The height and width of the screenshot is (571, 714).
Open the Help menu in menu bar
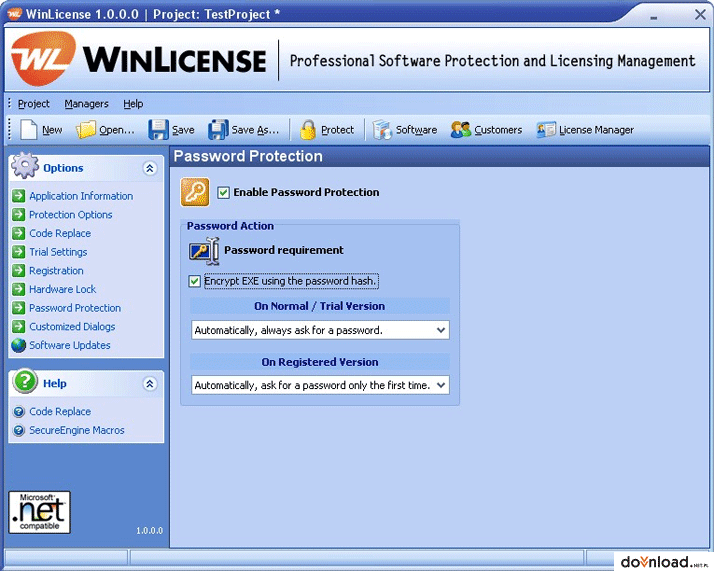[133, 104]
